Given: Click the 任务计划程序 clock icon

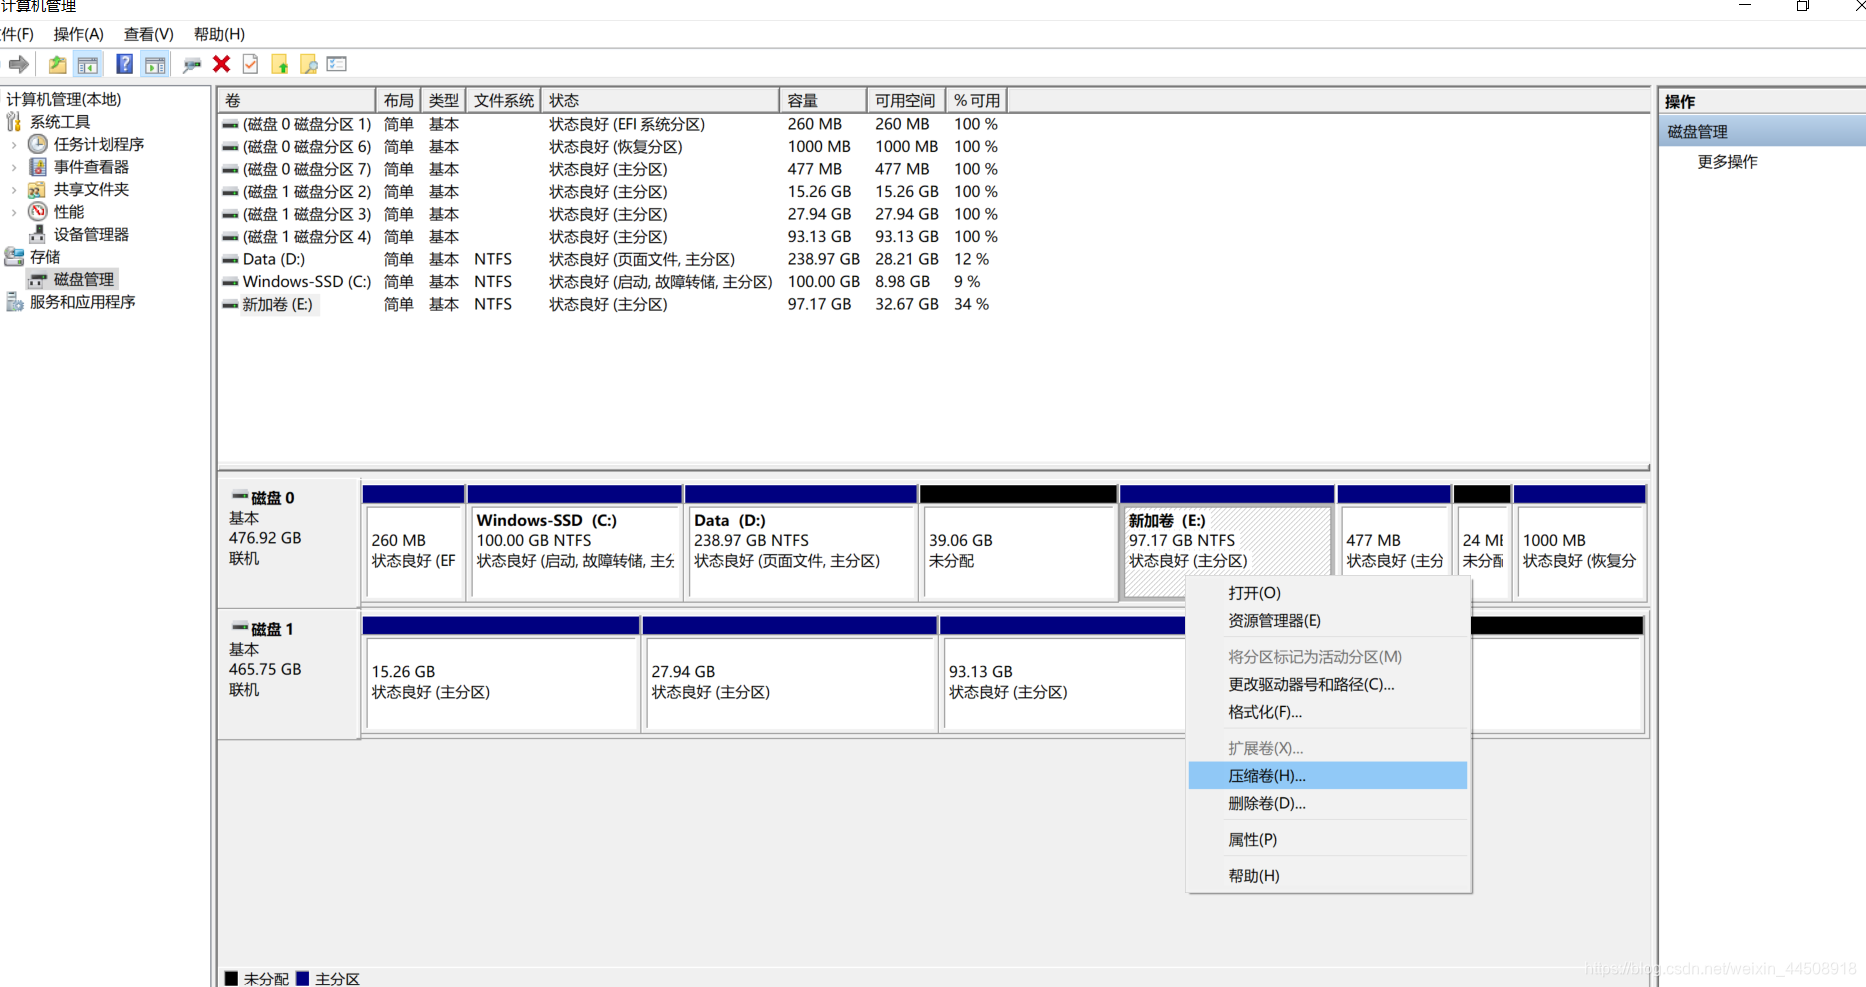Looking at the screenshot, I should point(38,144).
